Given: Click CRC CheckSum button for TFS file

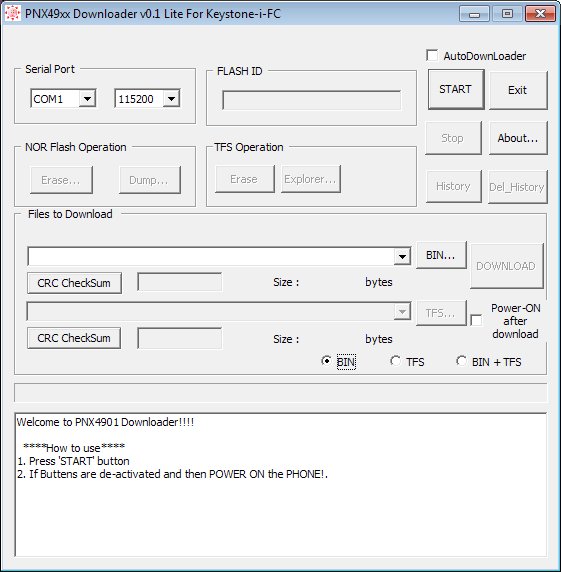Looking at the screenshot, I should pos(74,338).
